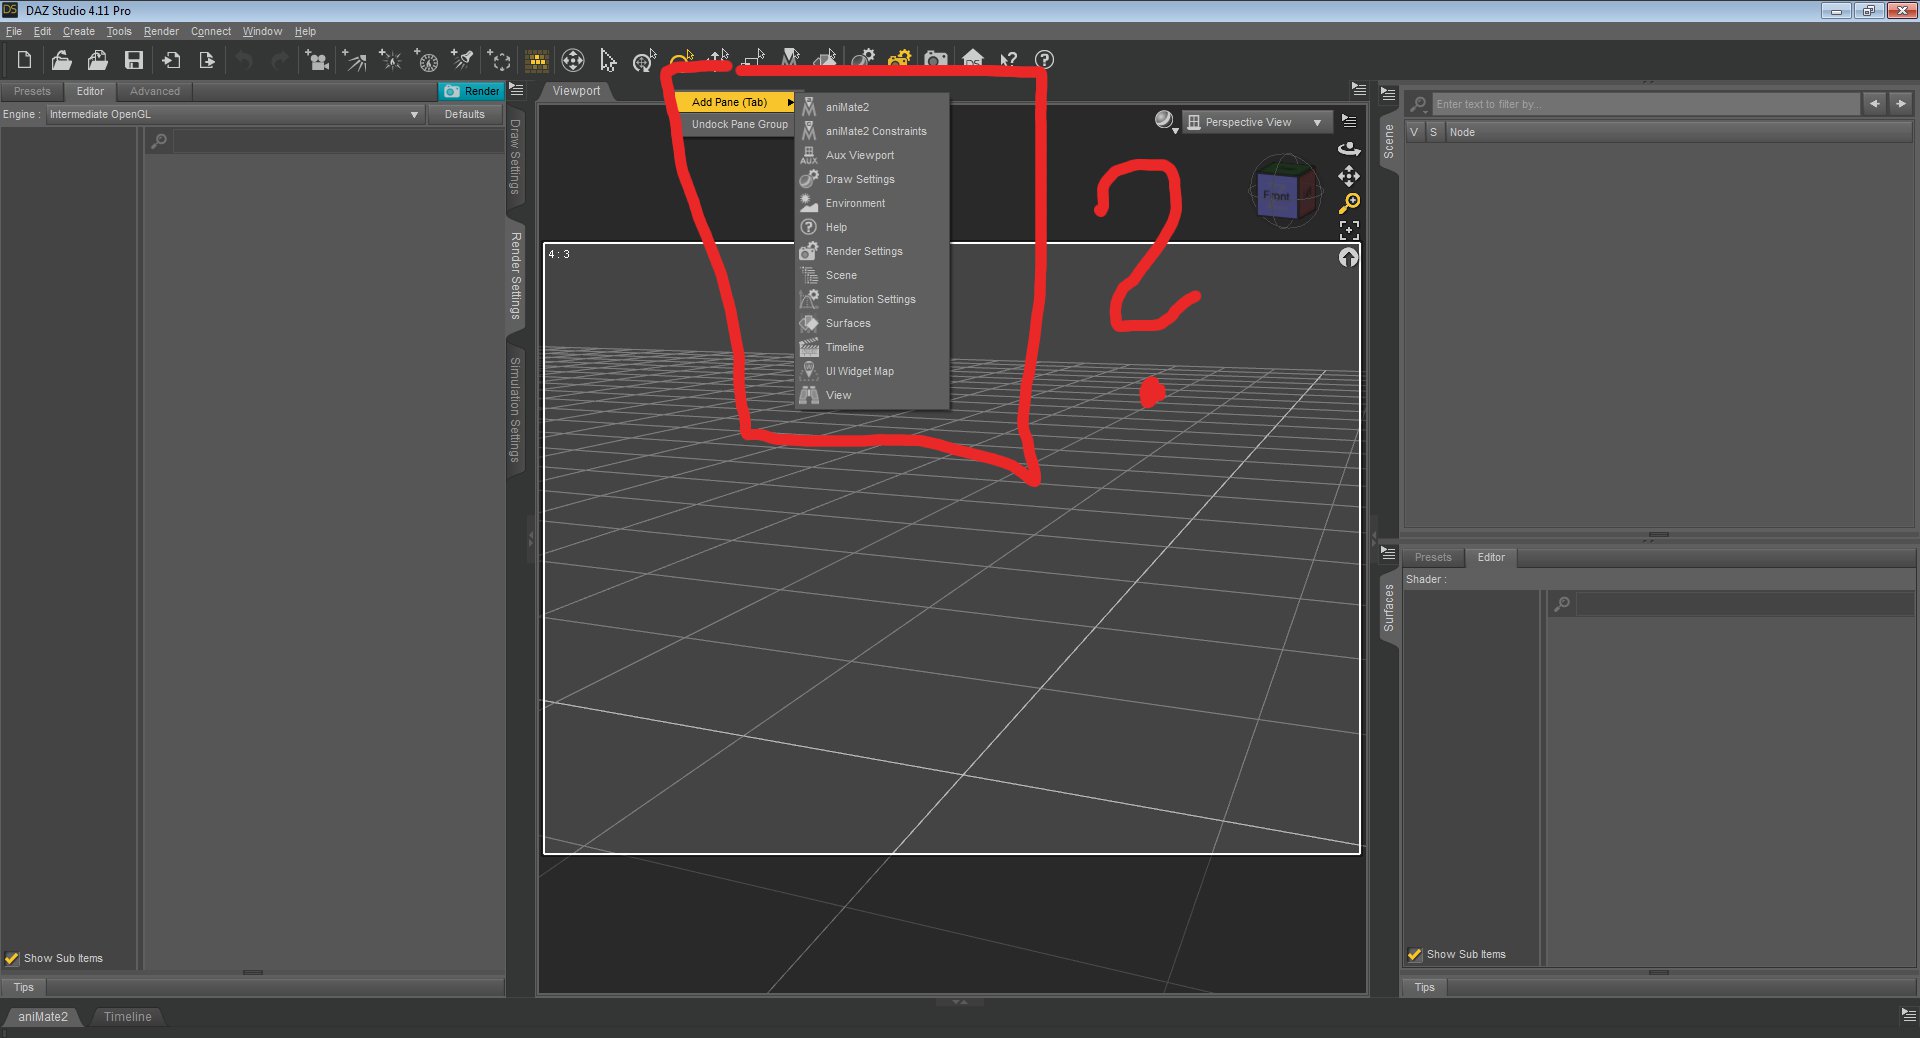
Task: Click the Defaults button
Action: [x=465, y=114]
